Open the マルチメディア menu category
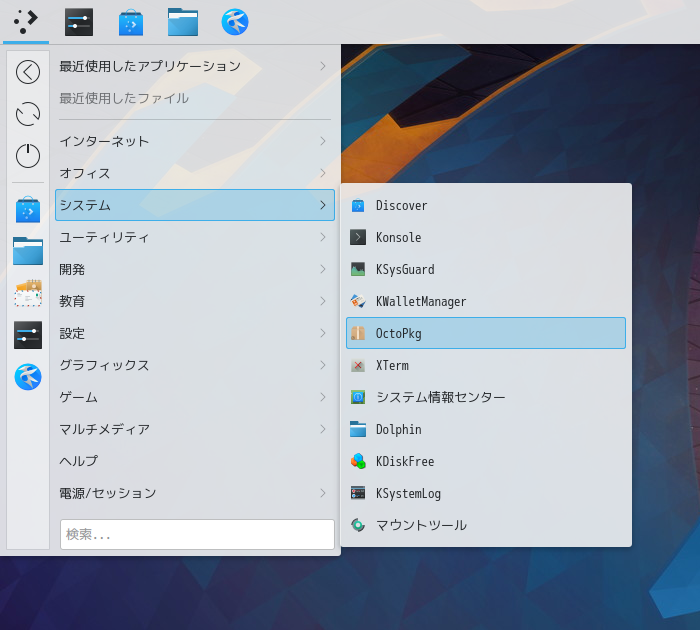700x630 pixels. pyautogui.click(x=195, y=429)
